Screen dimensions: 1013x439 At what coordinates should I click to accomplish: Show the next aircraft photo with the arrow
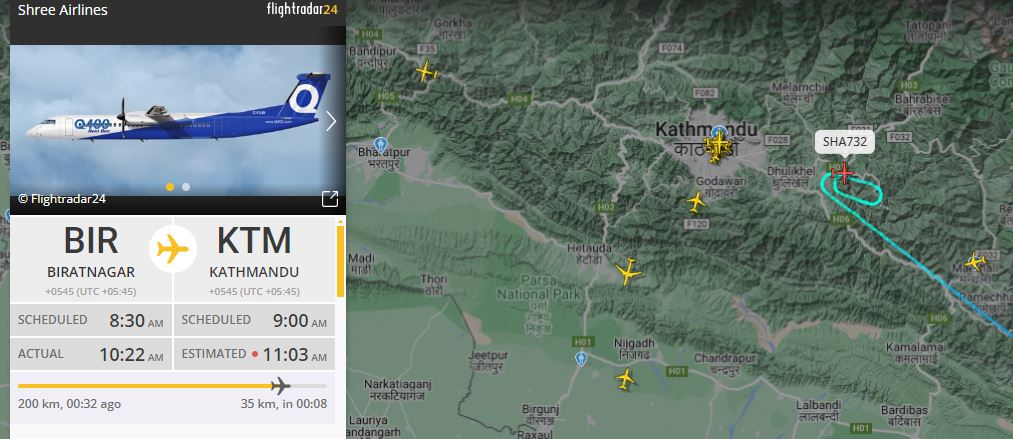point(331,121)
